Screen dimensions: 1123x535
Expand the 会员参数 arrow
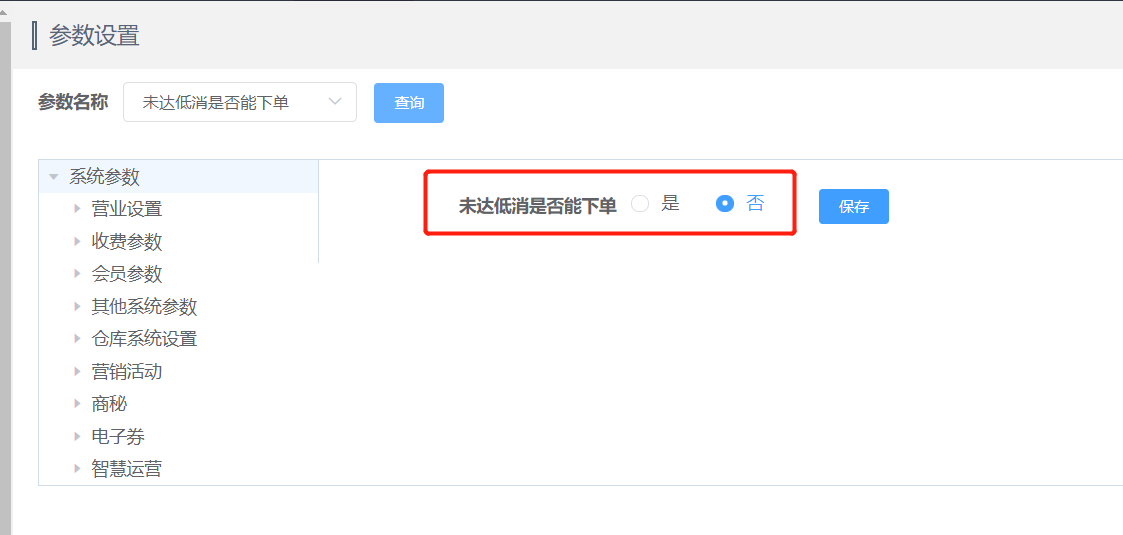click(x=77, y=274)
